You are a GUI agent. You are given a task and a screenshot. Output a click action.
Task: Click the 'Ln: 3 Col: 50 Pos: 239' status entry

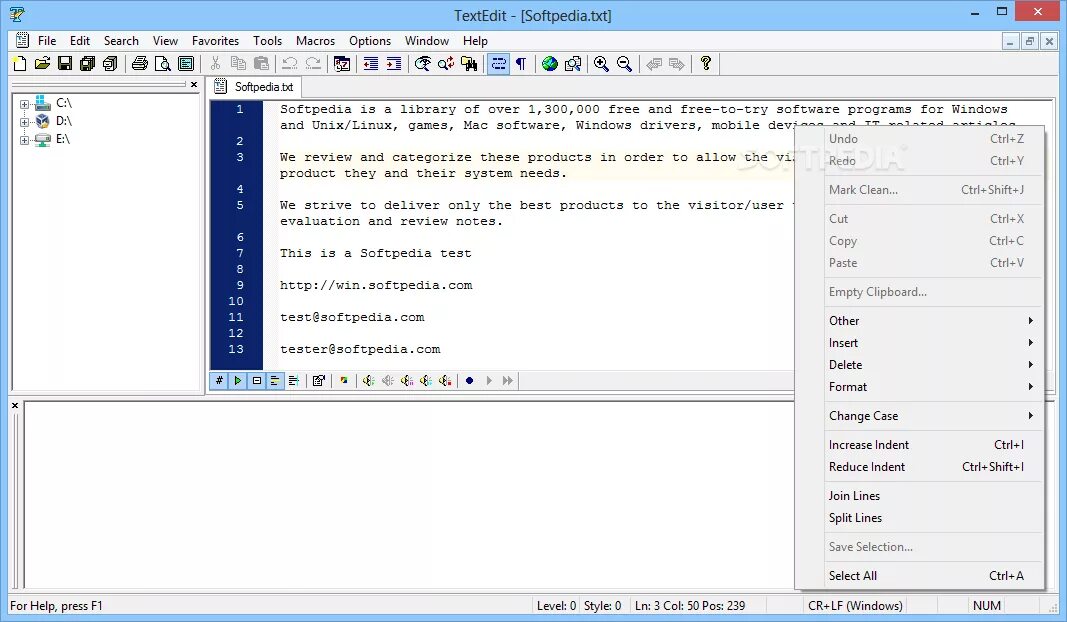689,606
